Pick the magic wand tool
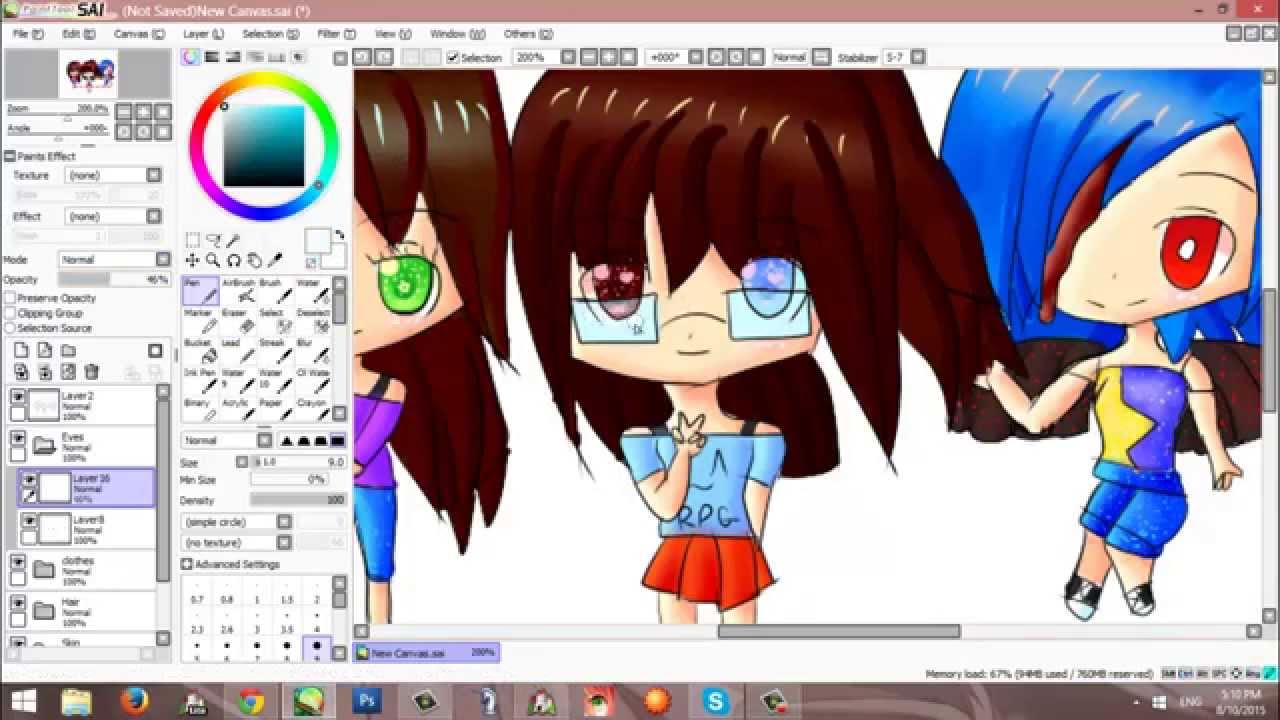Image resolution: width=1280 pixels, height=720 pixels. (233, 241)
